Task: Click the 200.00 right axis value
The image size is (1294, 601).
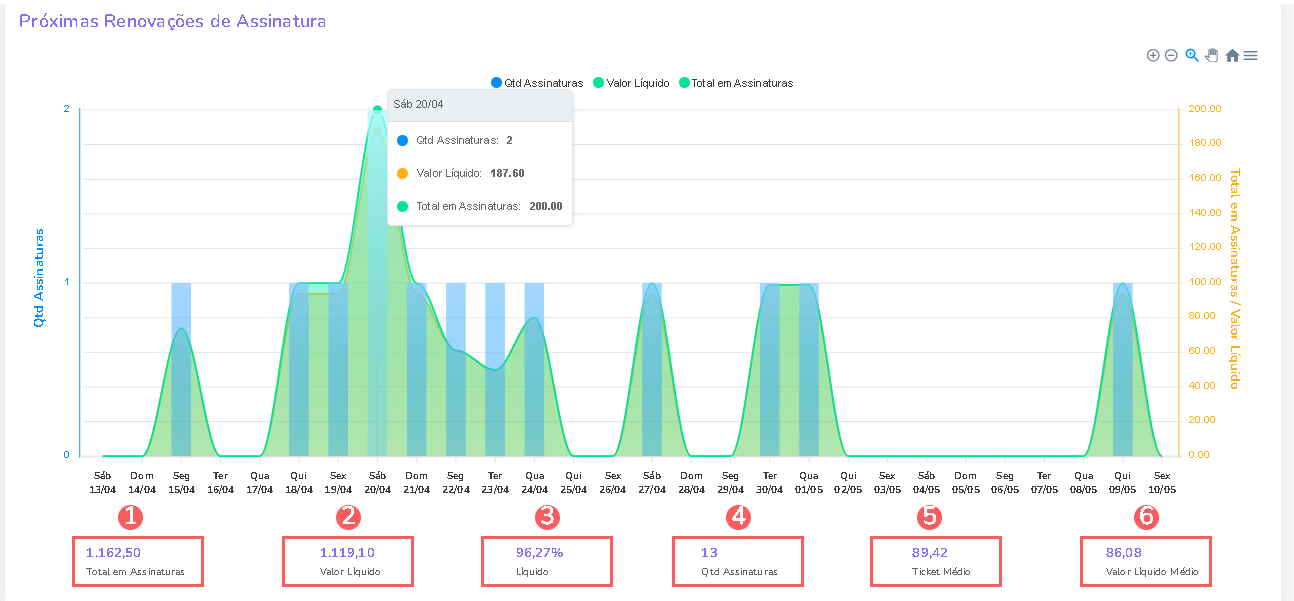Action: [x=1206, y=109]
